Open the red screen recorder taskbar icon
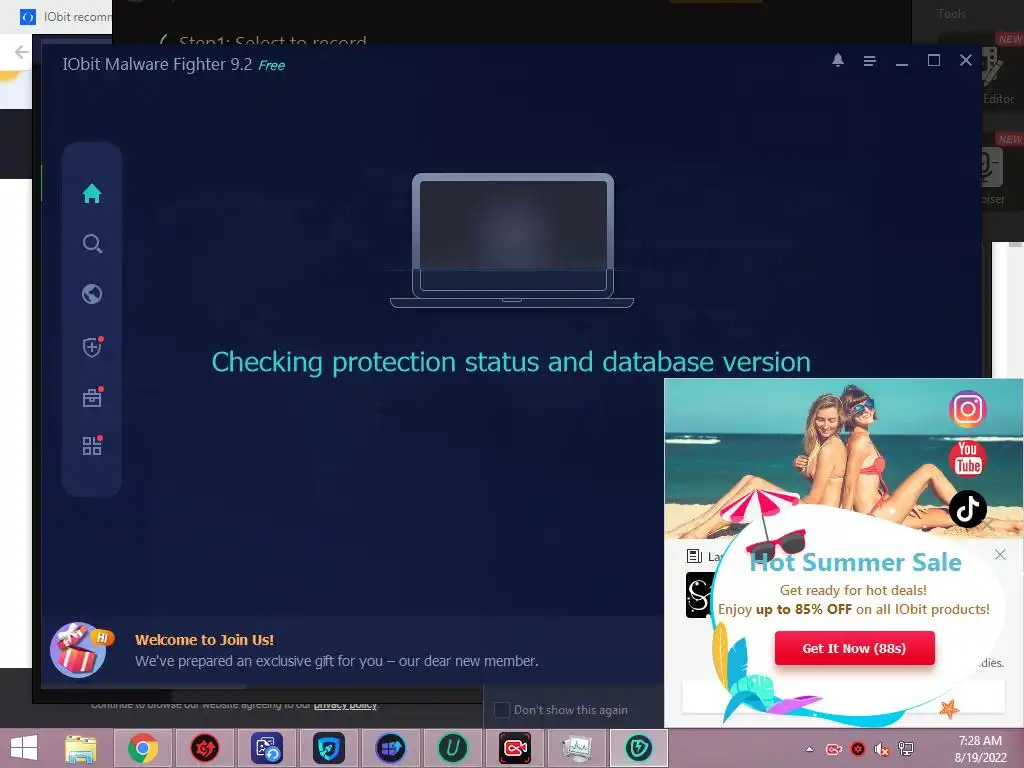Image resolution: width=1024 pixels, height=768 pixels. click(x=515, y=748)
